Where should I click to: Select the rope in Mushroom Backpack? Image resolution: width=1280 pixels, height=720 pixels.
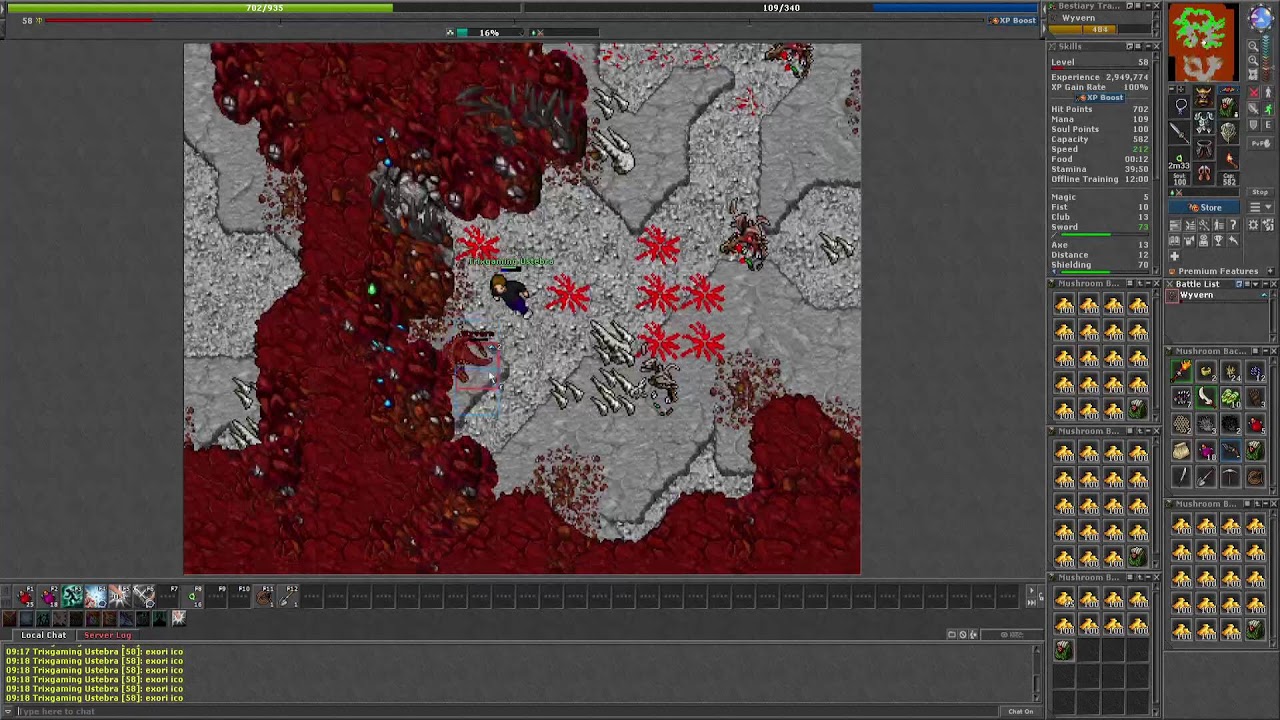pos(1255,477)
